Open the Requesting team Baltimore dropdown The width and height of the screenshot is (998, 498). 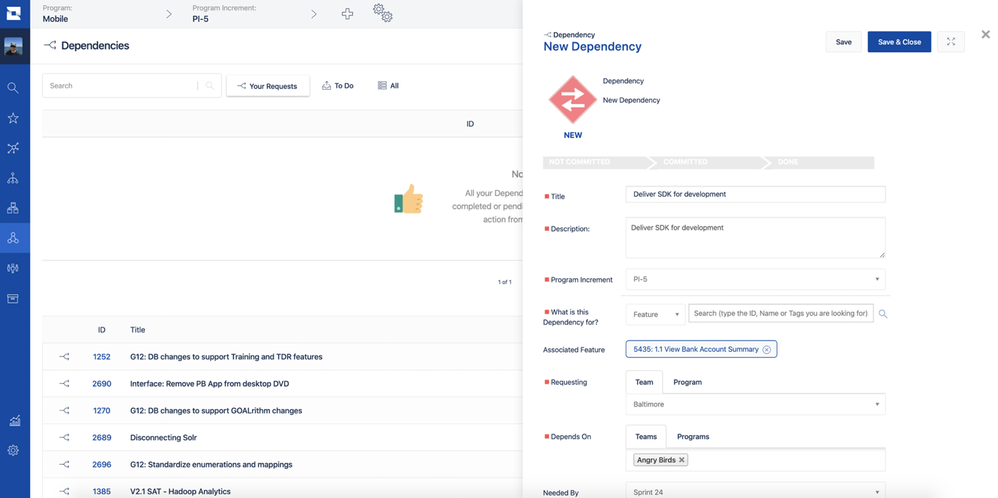756,404
